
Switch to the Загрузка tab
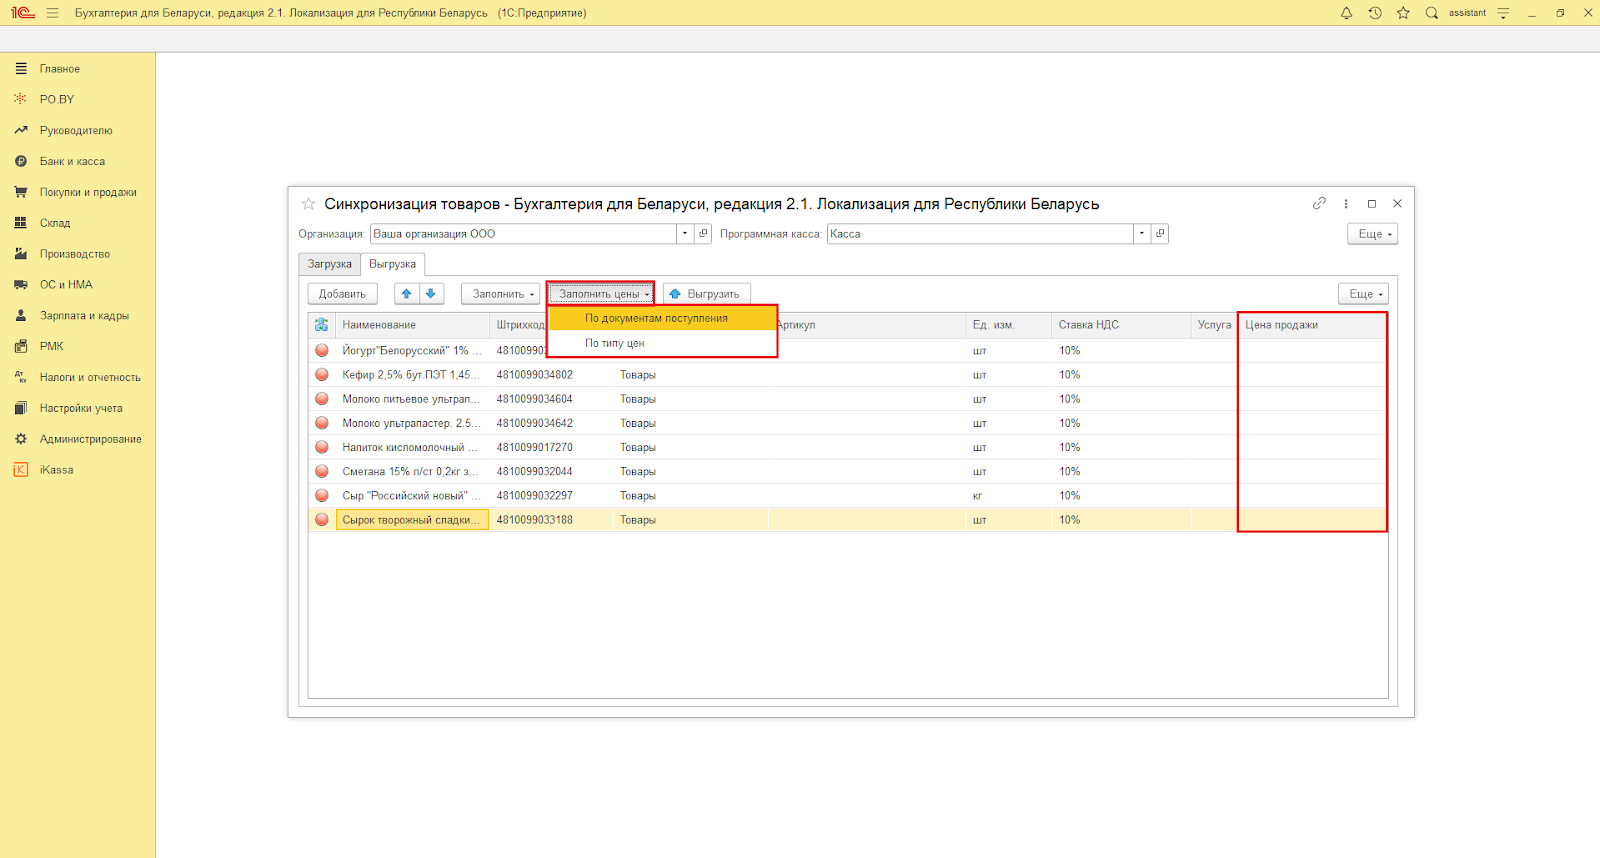click(x=329, y=264)
